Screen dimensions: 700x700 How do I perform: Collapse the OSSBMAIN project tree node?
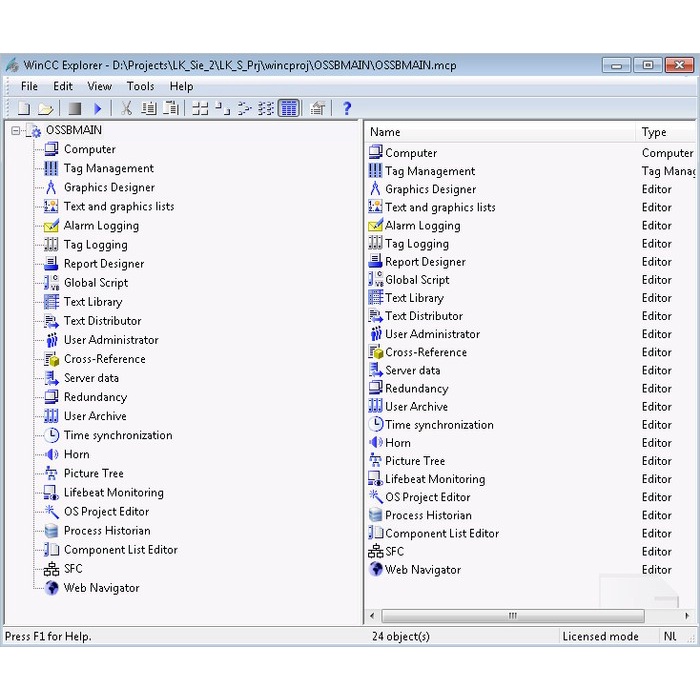point(16,131)
